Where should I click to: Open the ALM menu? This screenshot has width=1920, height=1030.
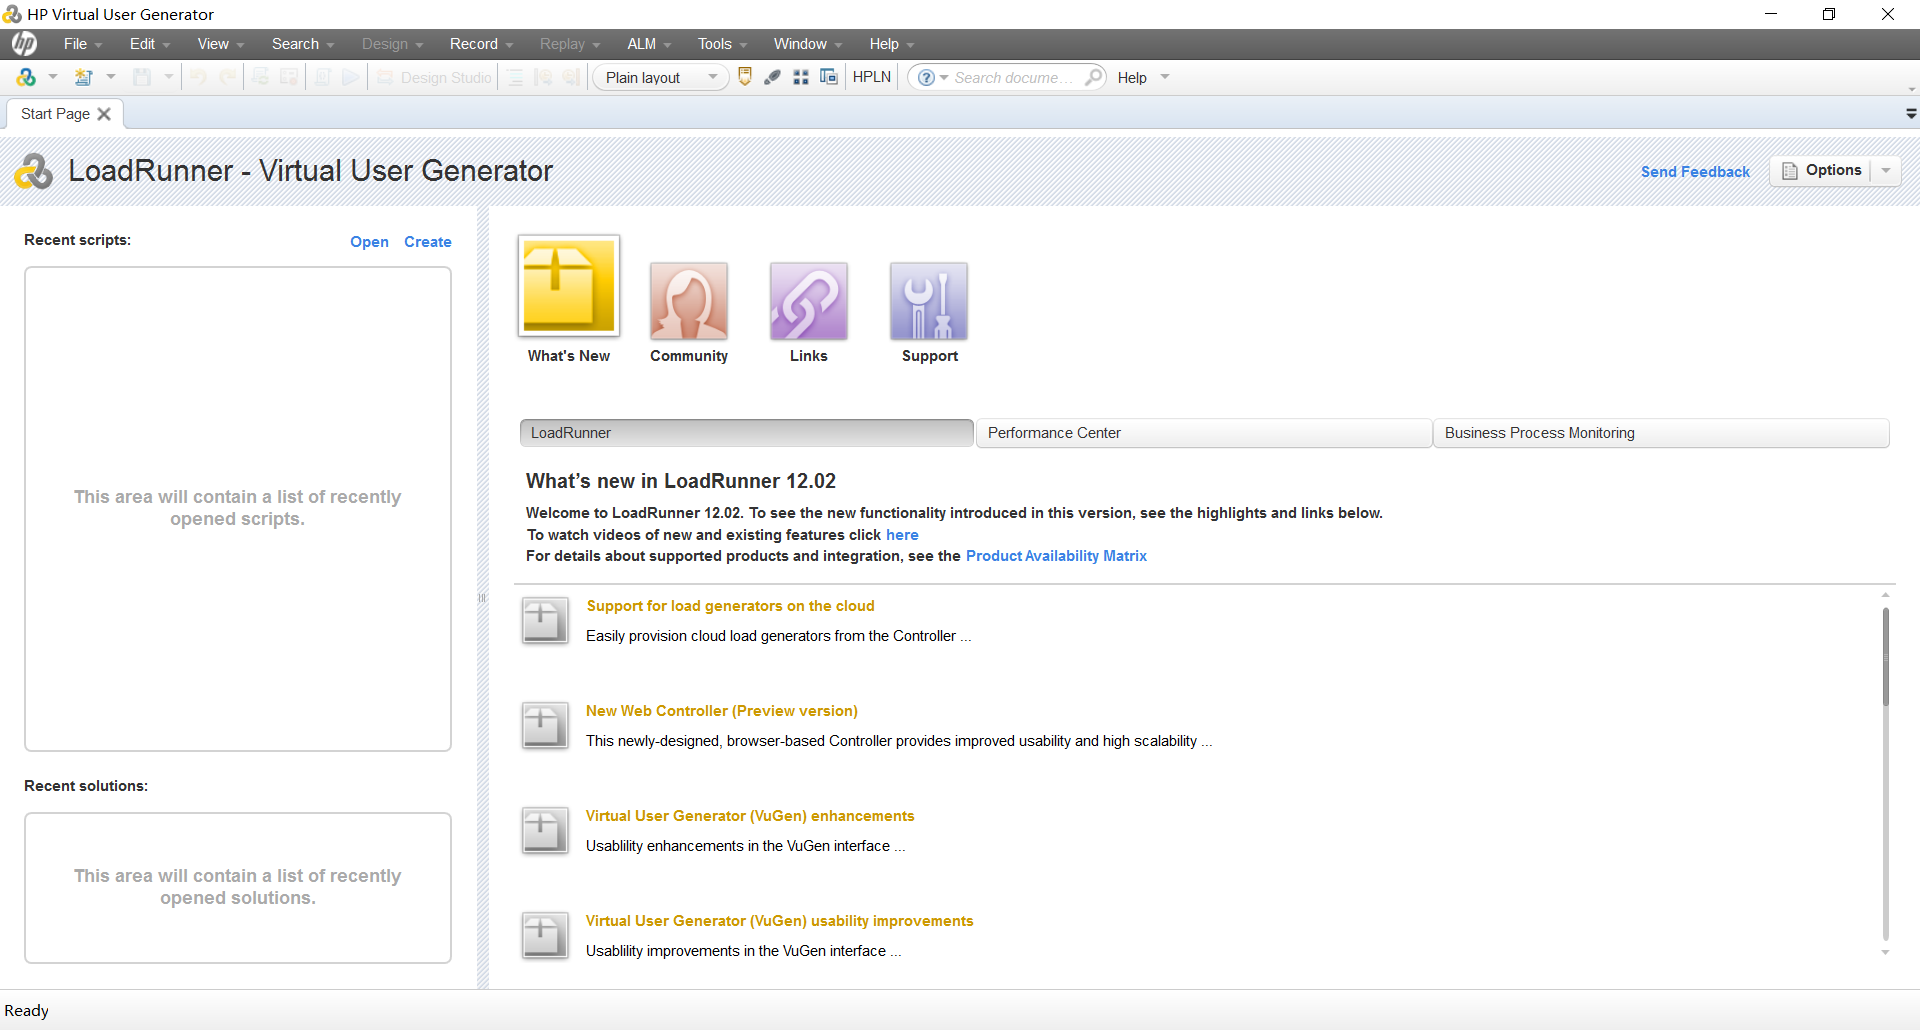649,44
